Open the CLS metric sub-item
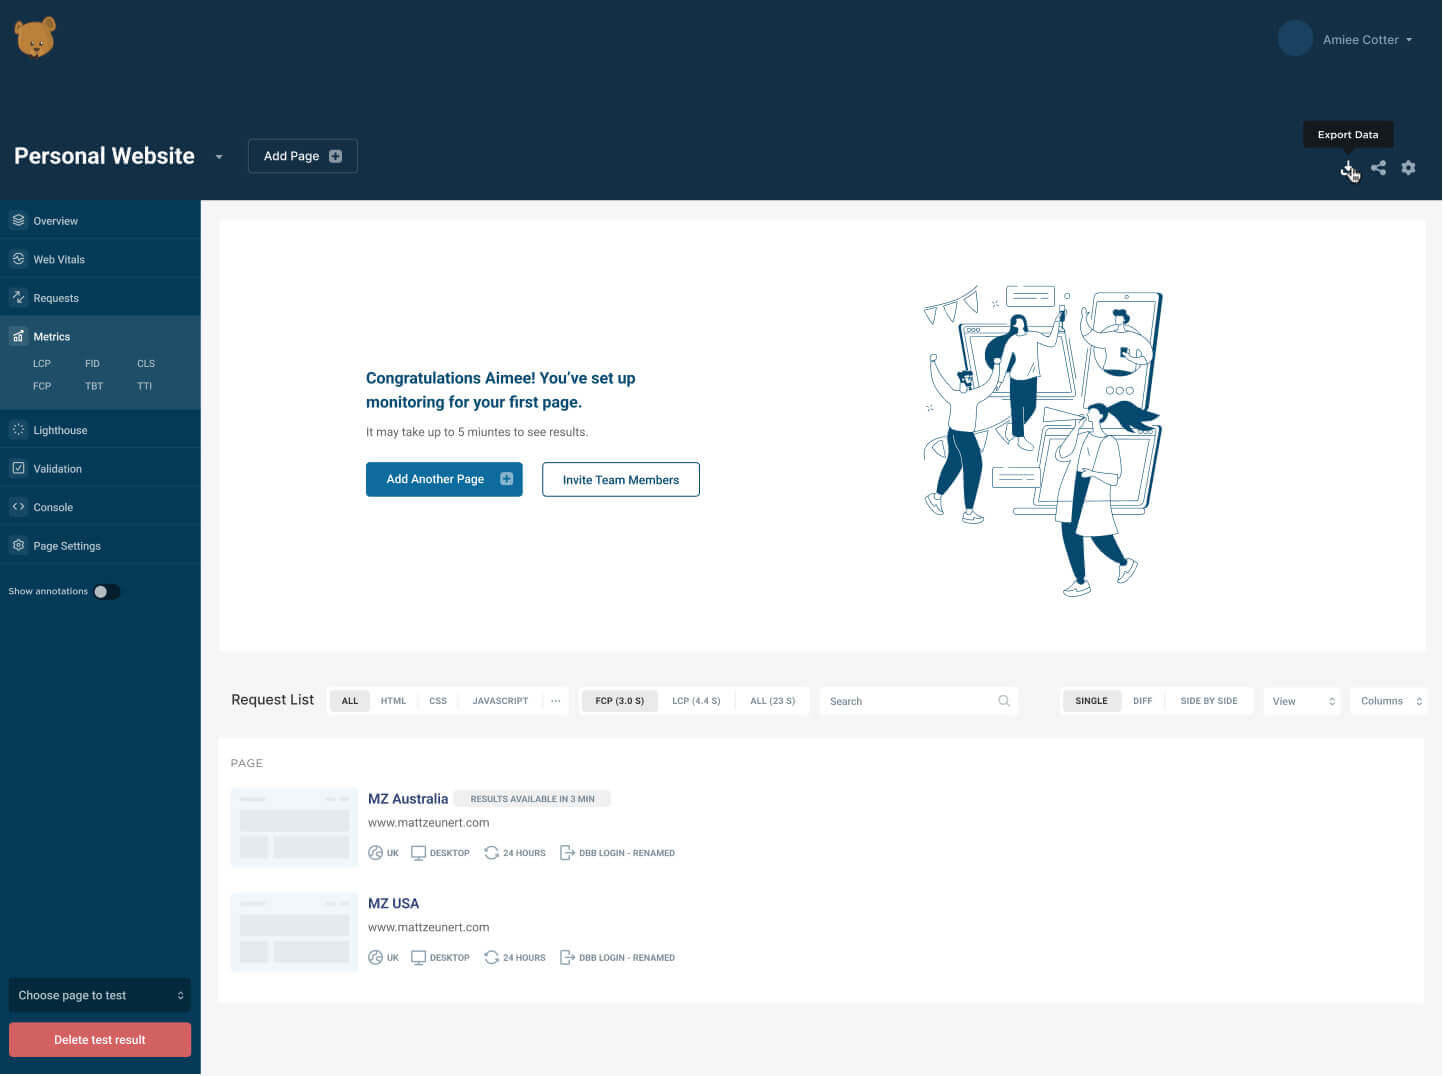 tap(146, 364)
